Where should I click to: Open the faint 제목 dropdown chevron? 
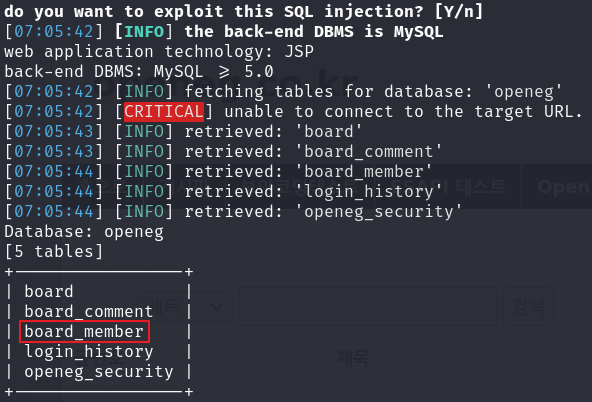point(216,307)
